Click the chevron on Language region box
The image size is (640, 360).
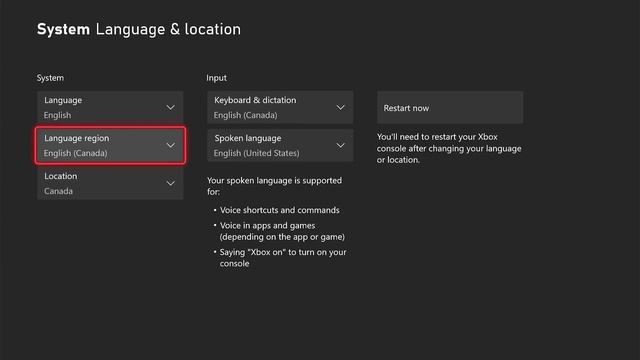click(x=171, y=145)
